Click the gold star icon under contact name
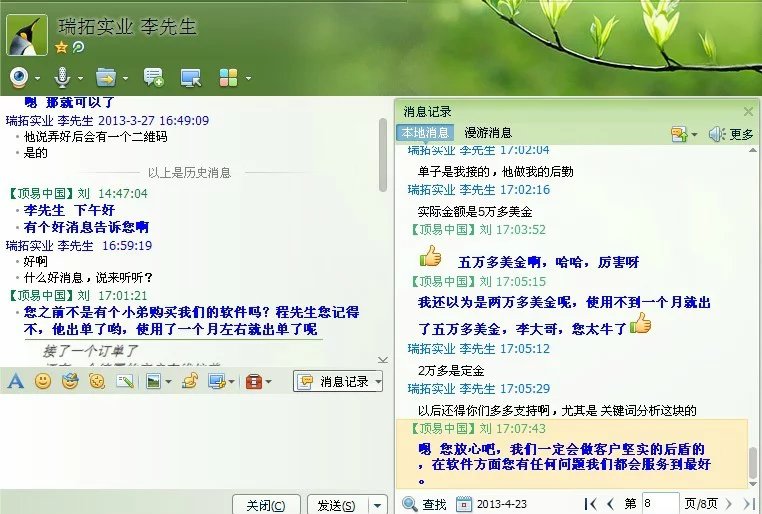 pyautogui.click(x=61, y=47)
